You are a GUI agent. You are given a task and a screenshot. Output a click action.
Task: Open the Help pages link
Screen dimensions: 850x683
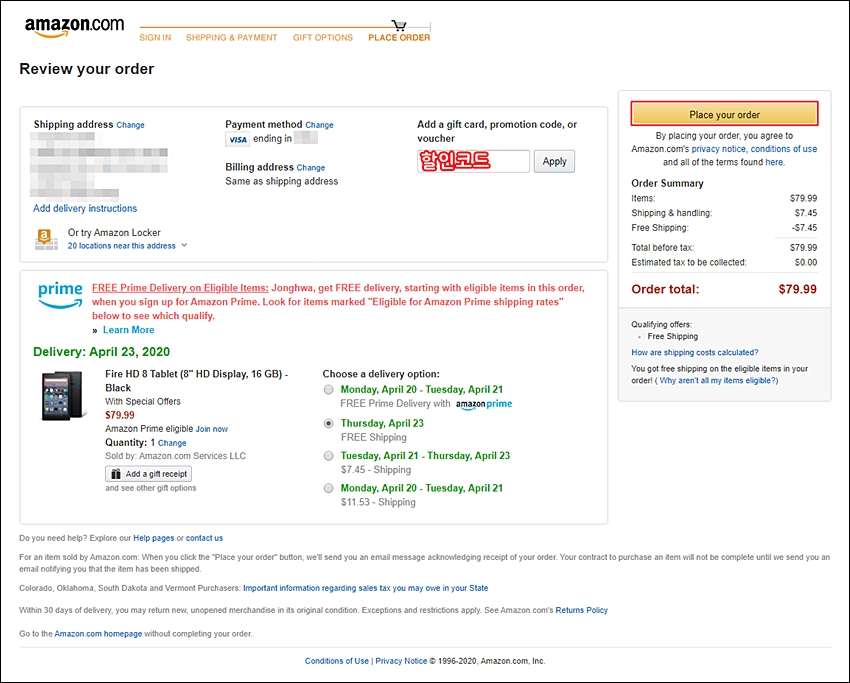click(153, 538)
